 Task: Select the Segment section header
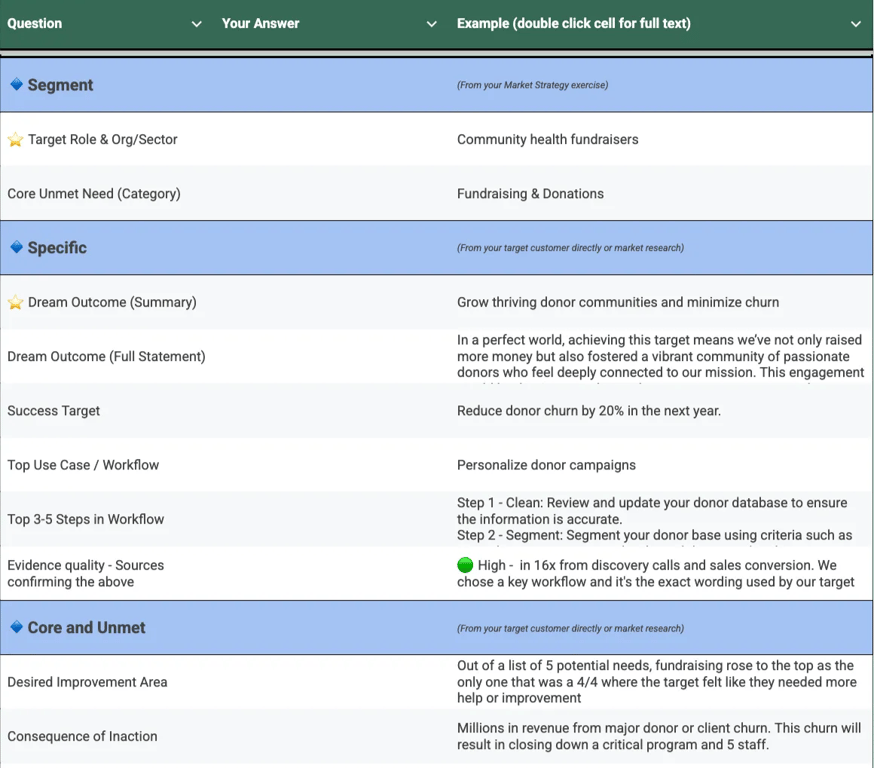pyautogui.click(x=61, y=86)
